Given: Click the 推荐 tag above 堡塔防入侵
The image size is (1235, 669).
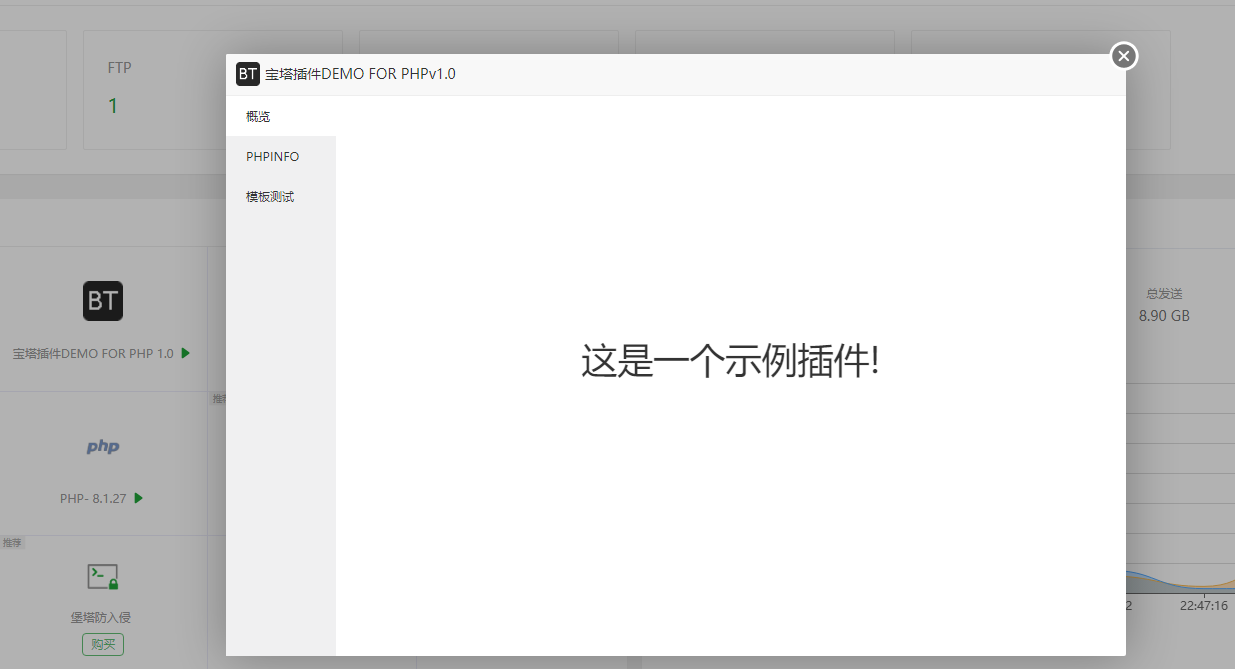Looking at the screenshot, I should coord(12,543).
